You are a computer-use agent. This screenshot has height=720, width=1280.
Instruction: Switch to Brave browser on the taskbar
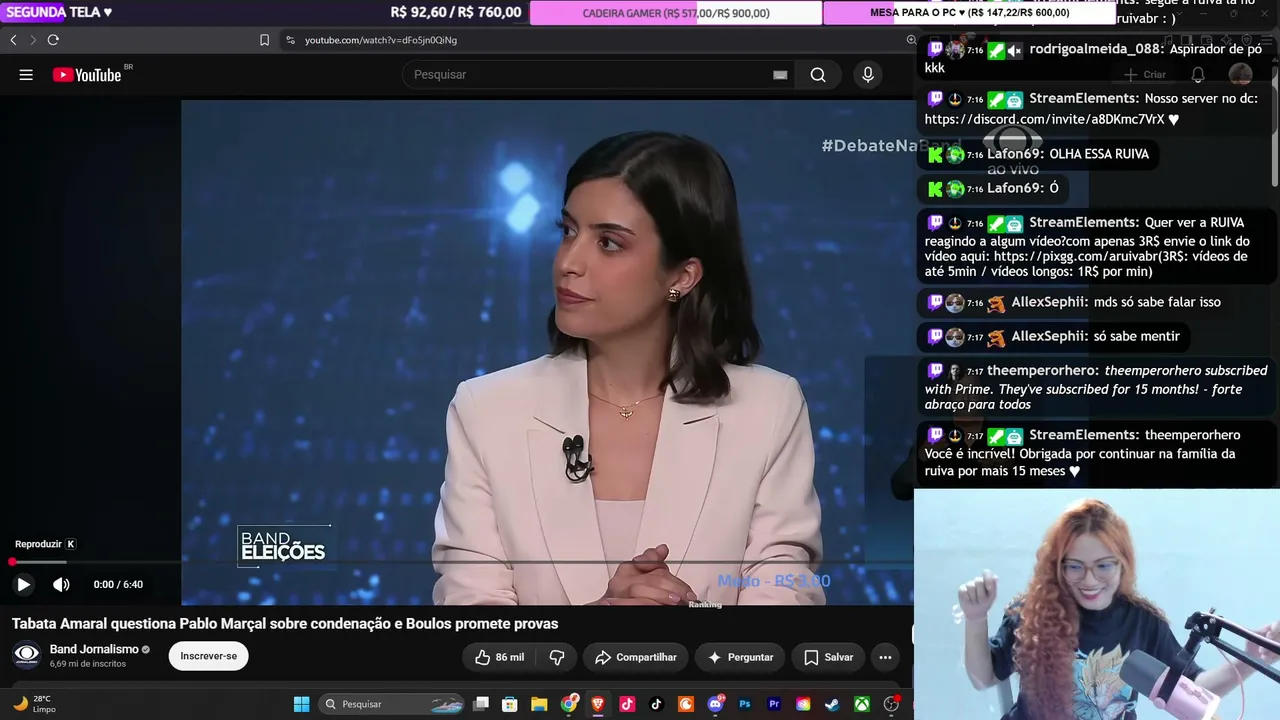[598, 704]
